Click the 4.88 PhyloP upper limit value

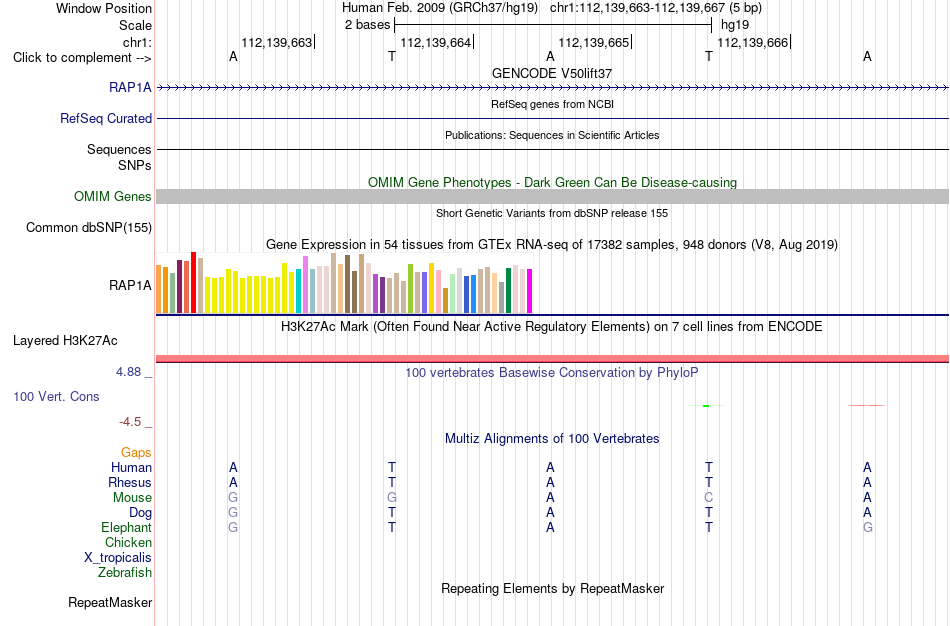pos(129,371)
